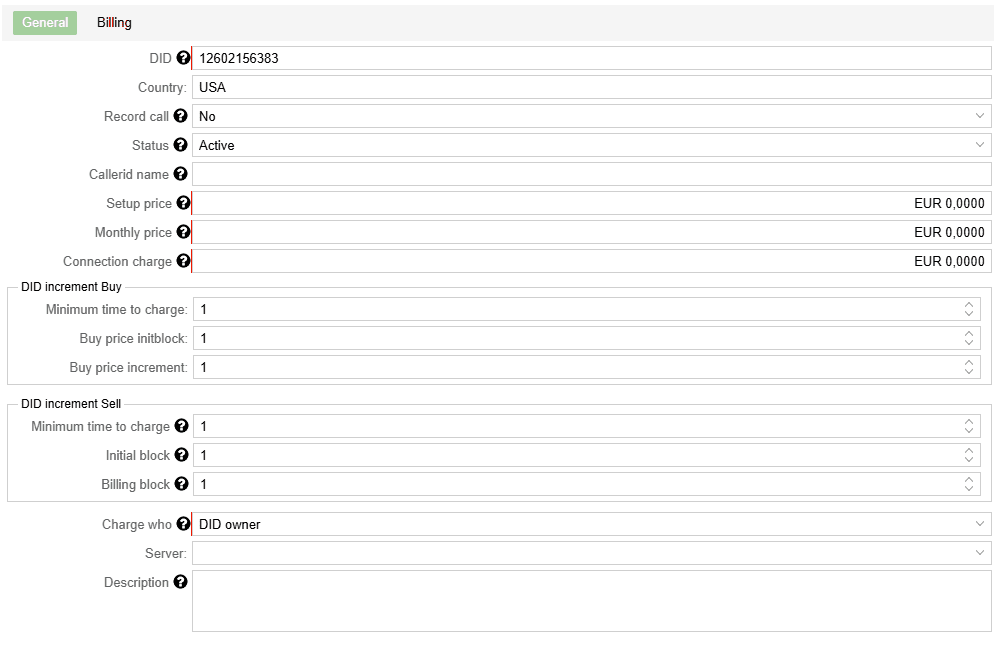The width and height of the screenshot is (994, 659).
Task: Click the Buy price initblock stepper arrows
Action: point(968,338)
